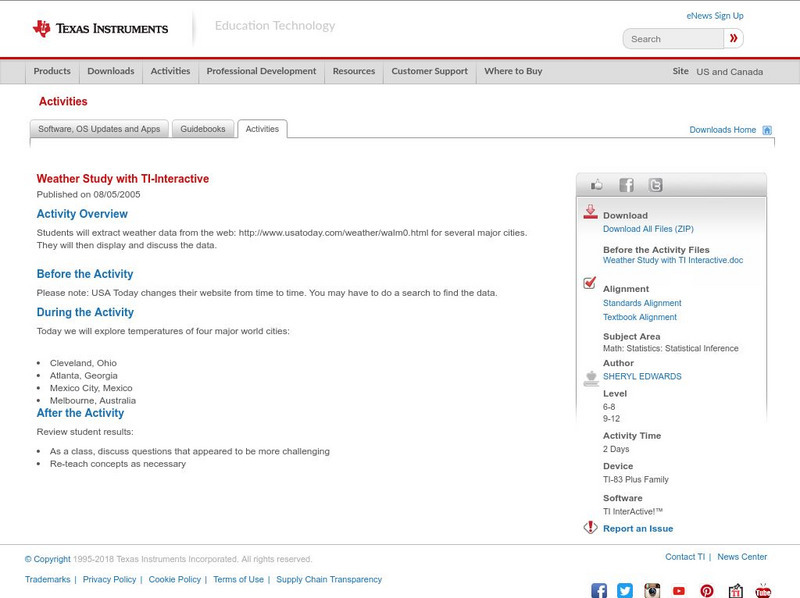Image resolution: width=800 pixels, height=598 pixels.
Task: Open the Resources menu
Action: click(x=354, y=71)
